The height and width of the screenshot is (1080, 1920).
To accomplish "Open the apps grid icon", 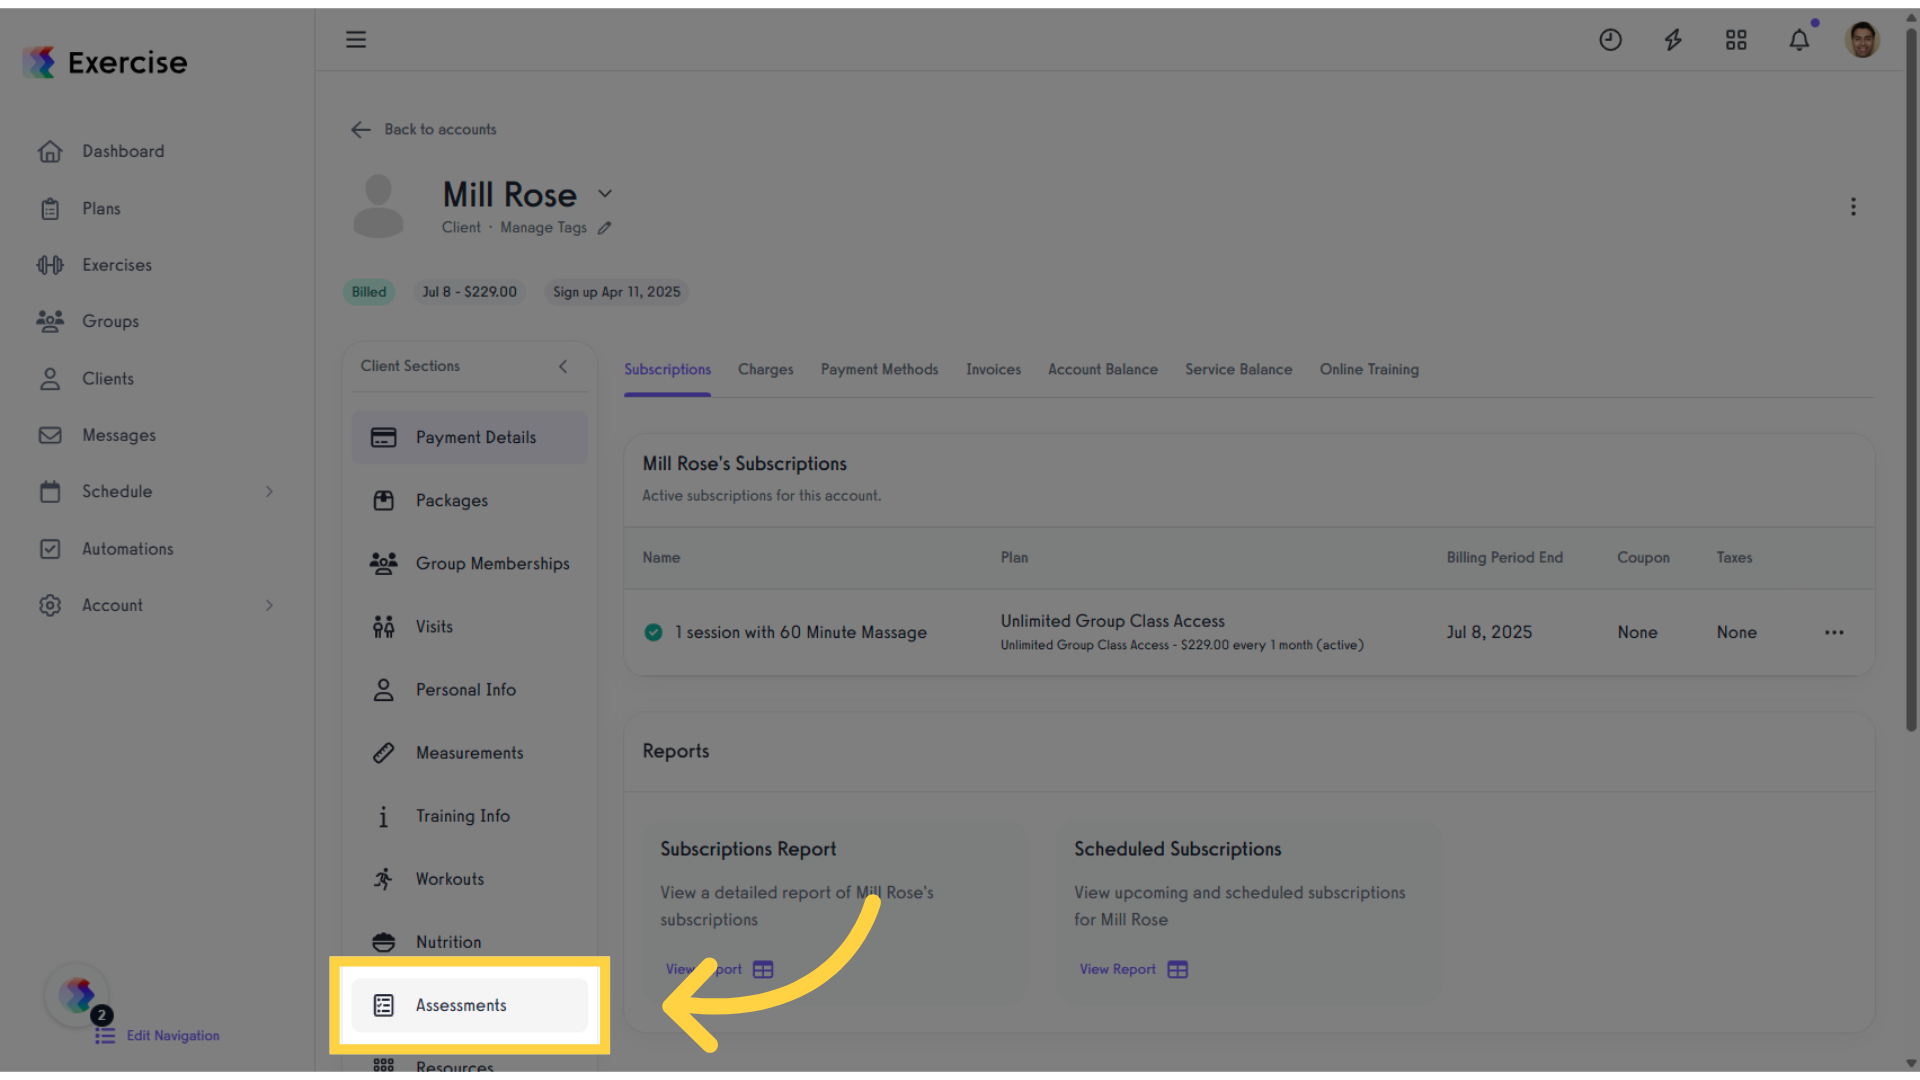I will (1736, 40).
